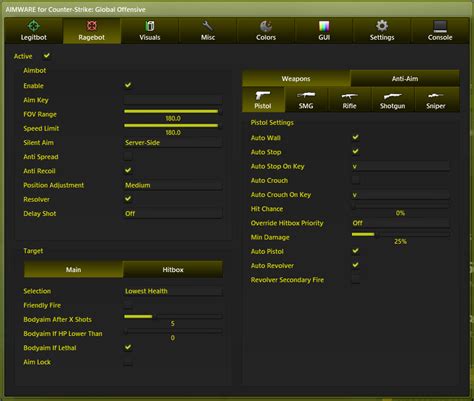474x401 pixels.
Task: Click the Target section heading
Action: click(33, 251)
